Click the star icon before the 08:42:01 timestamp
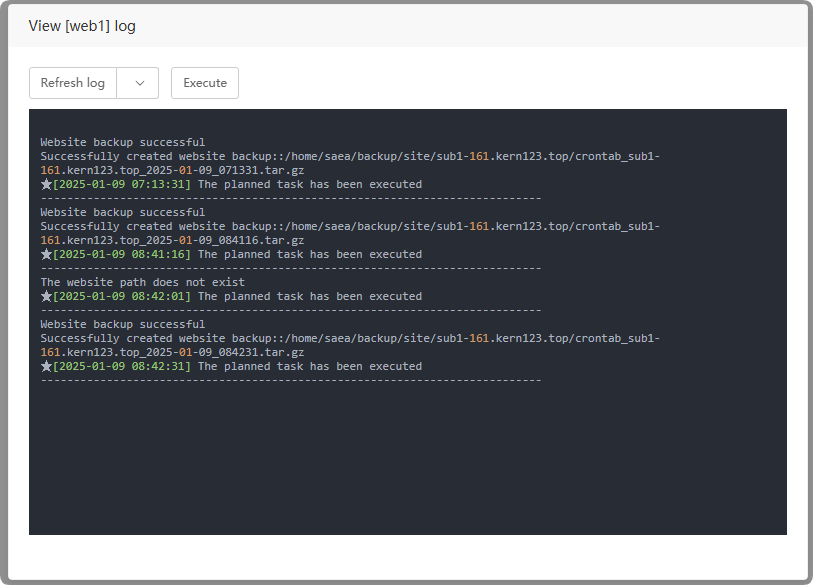 [46, 296]
